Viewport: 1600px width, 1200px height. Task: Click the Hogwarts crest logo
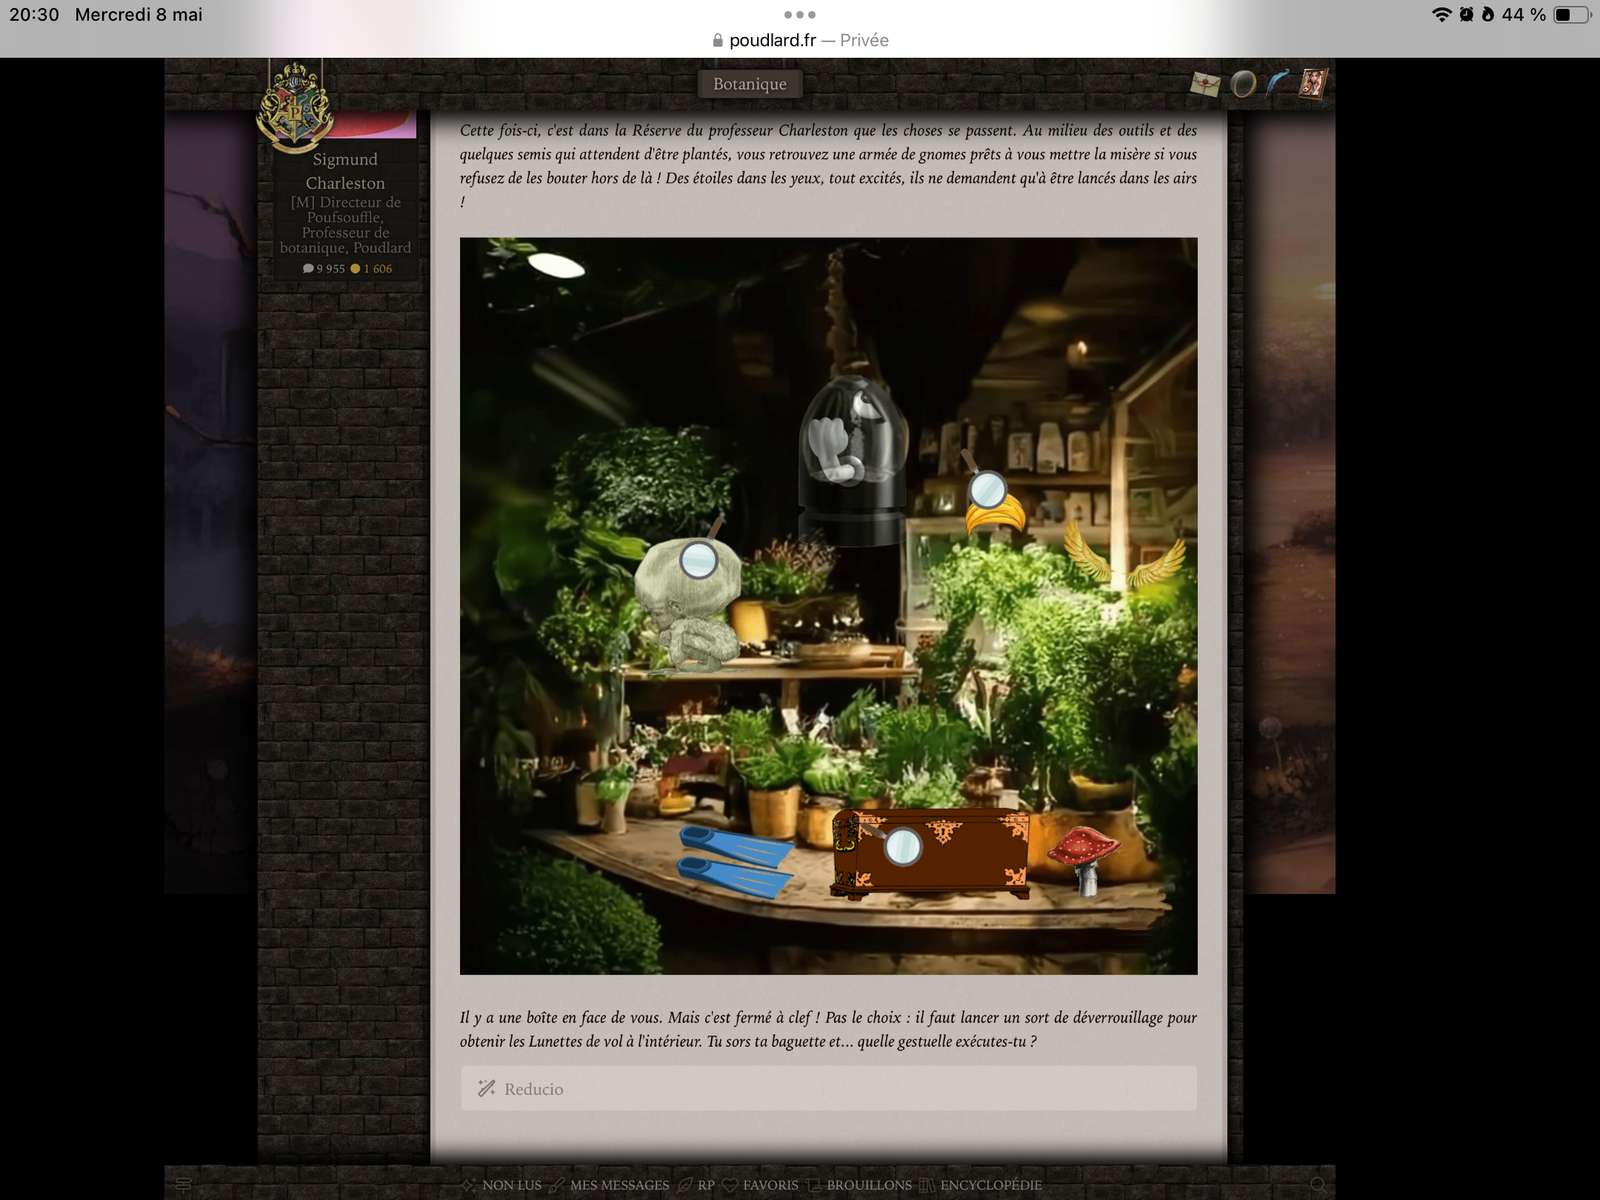click(x=294, y=108)
